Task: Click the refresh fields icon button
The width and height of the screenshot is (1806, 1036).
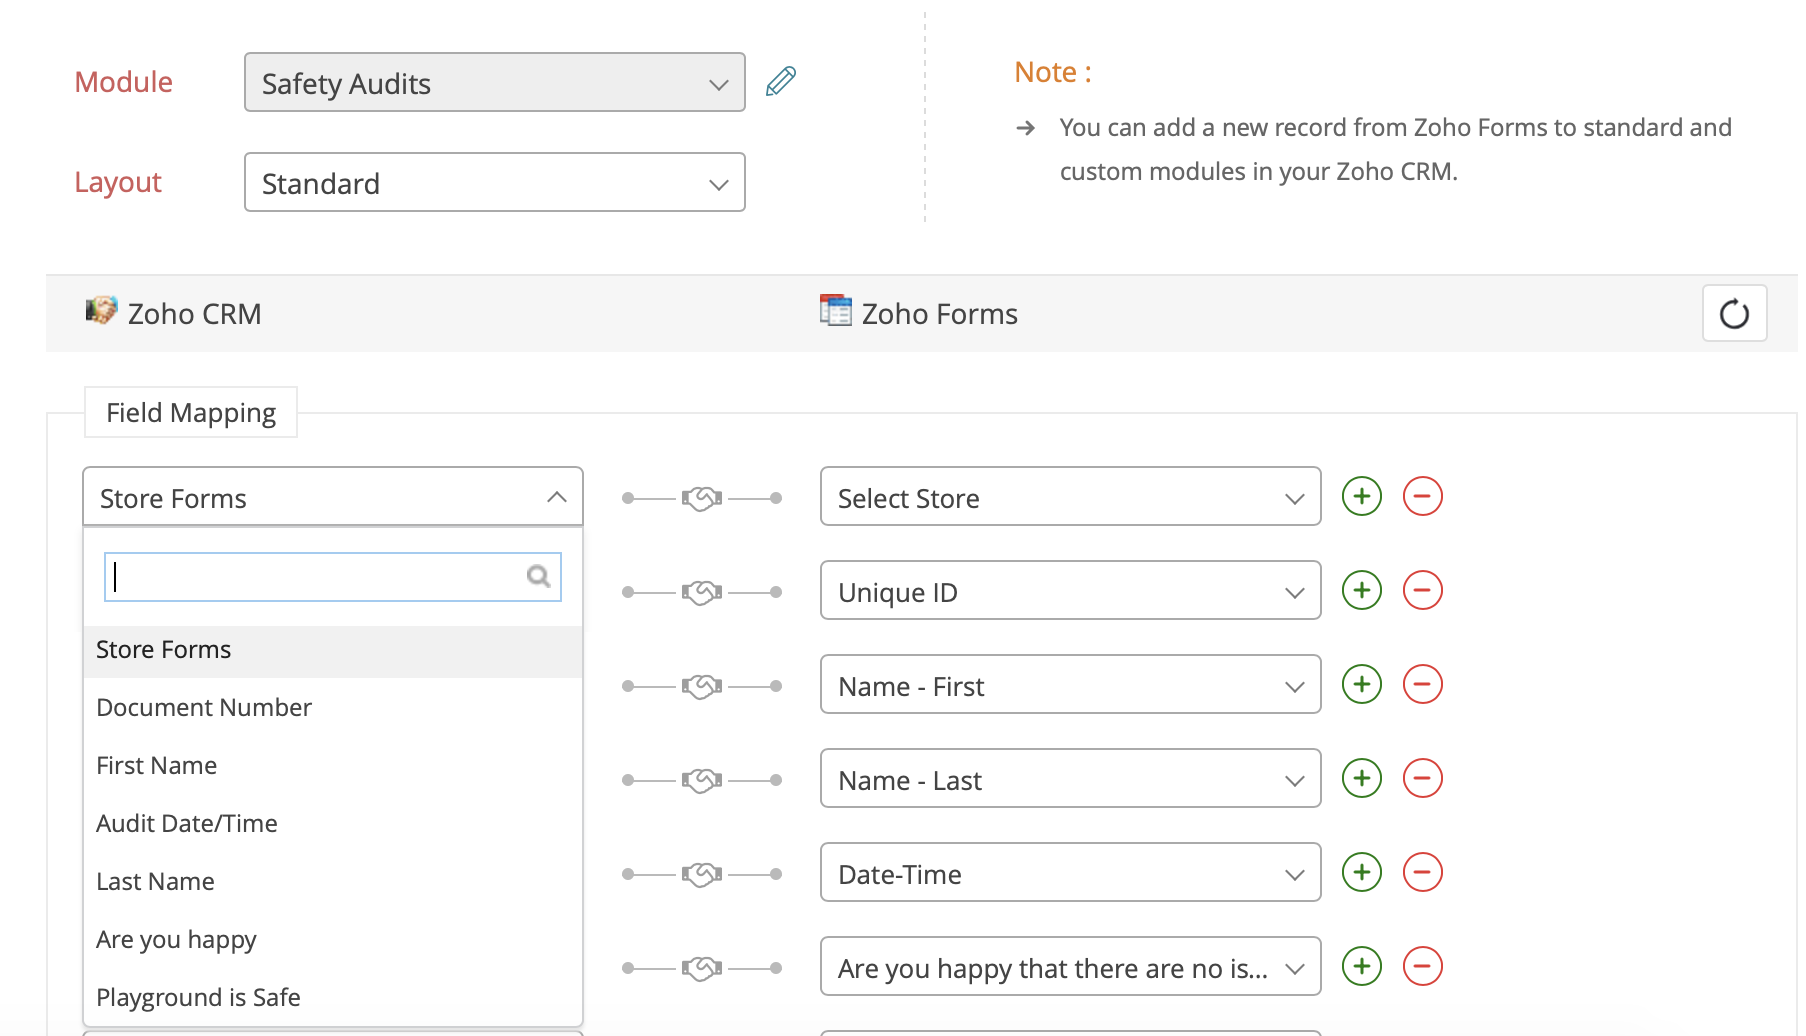Action: 1734,314
